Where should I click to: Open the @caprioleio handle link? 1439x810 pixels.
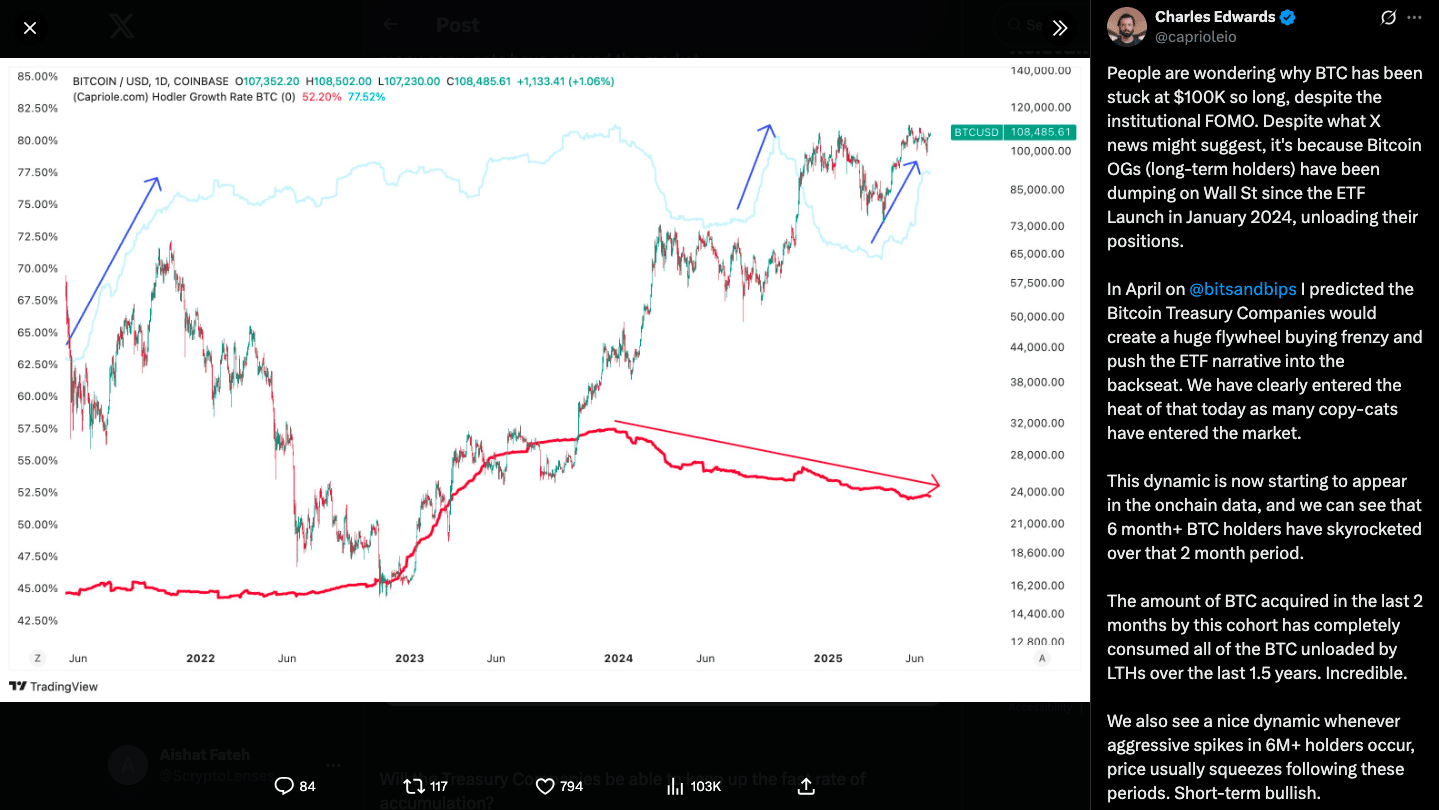1196,37
